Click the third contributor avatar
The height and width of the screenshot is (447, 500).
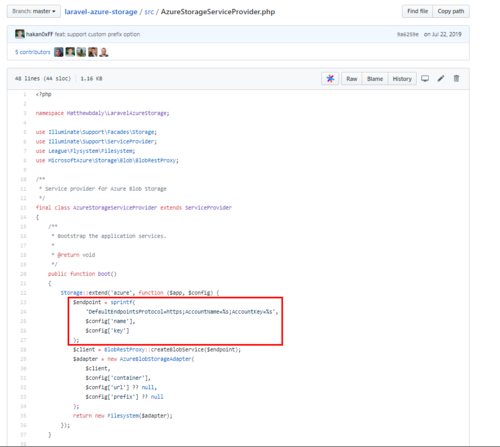point(81,52)
